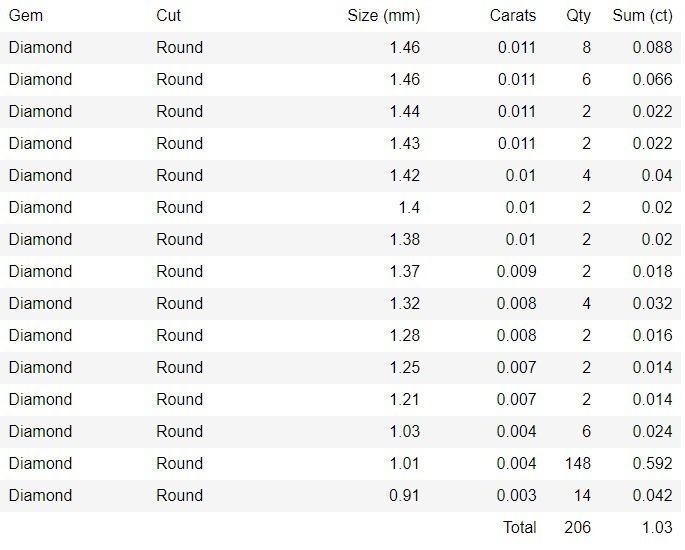Click the Size (mm) column header
The width and height of the screenshot is (685, 550).
point(383,15)
